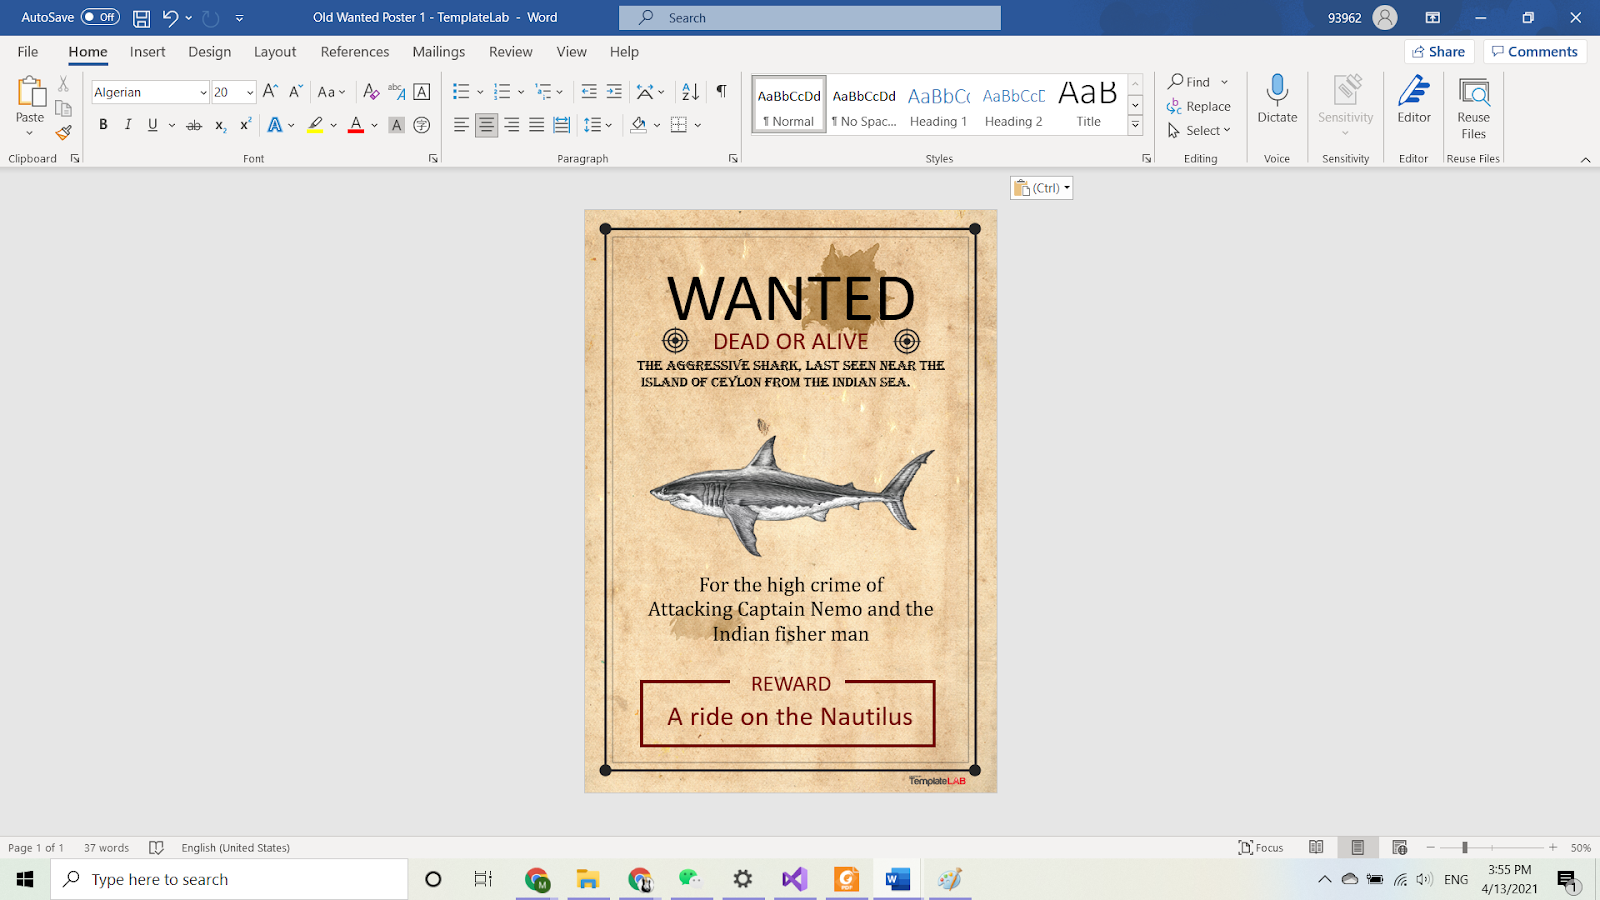Toggle center alignment

pos(486,125)
